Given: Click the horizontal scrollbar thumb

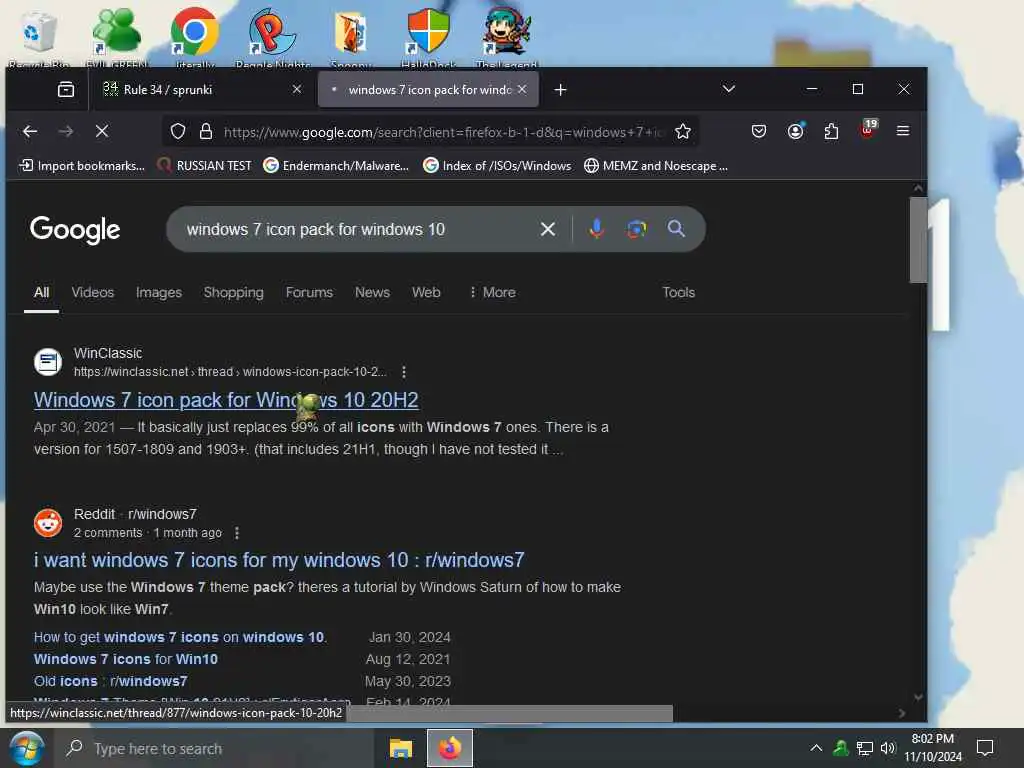Looking at the screenshot, I should 509,713.
